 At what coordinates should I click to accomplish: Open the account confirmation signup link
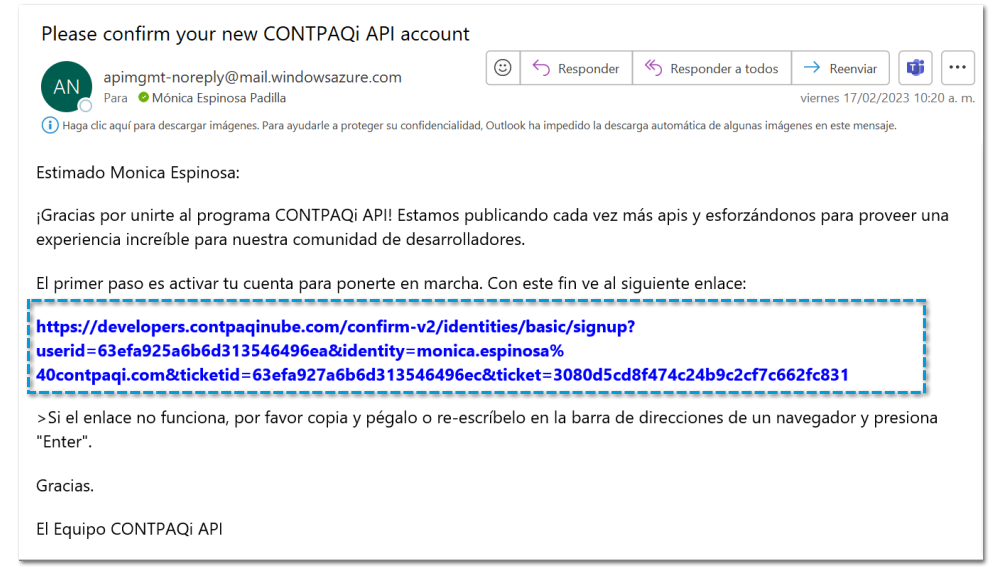point(442,350)
